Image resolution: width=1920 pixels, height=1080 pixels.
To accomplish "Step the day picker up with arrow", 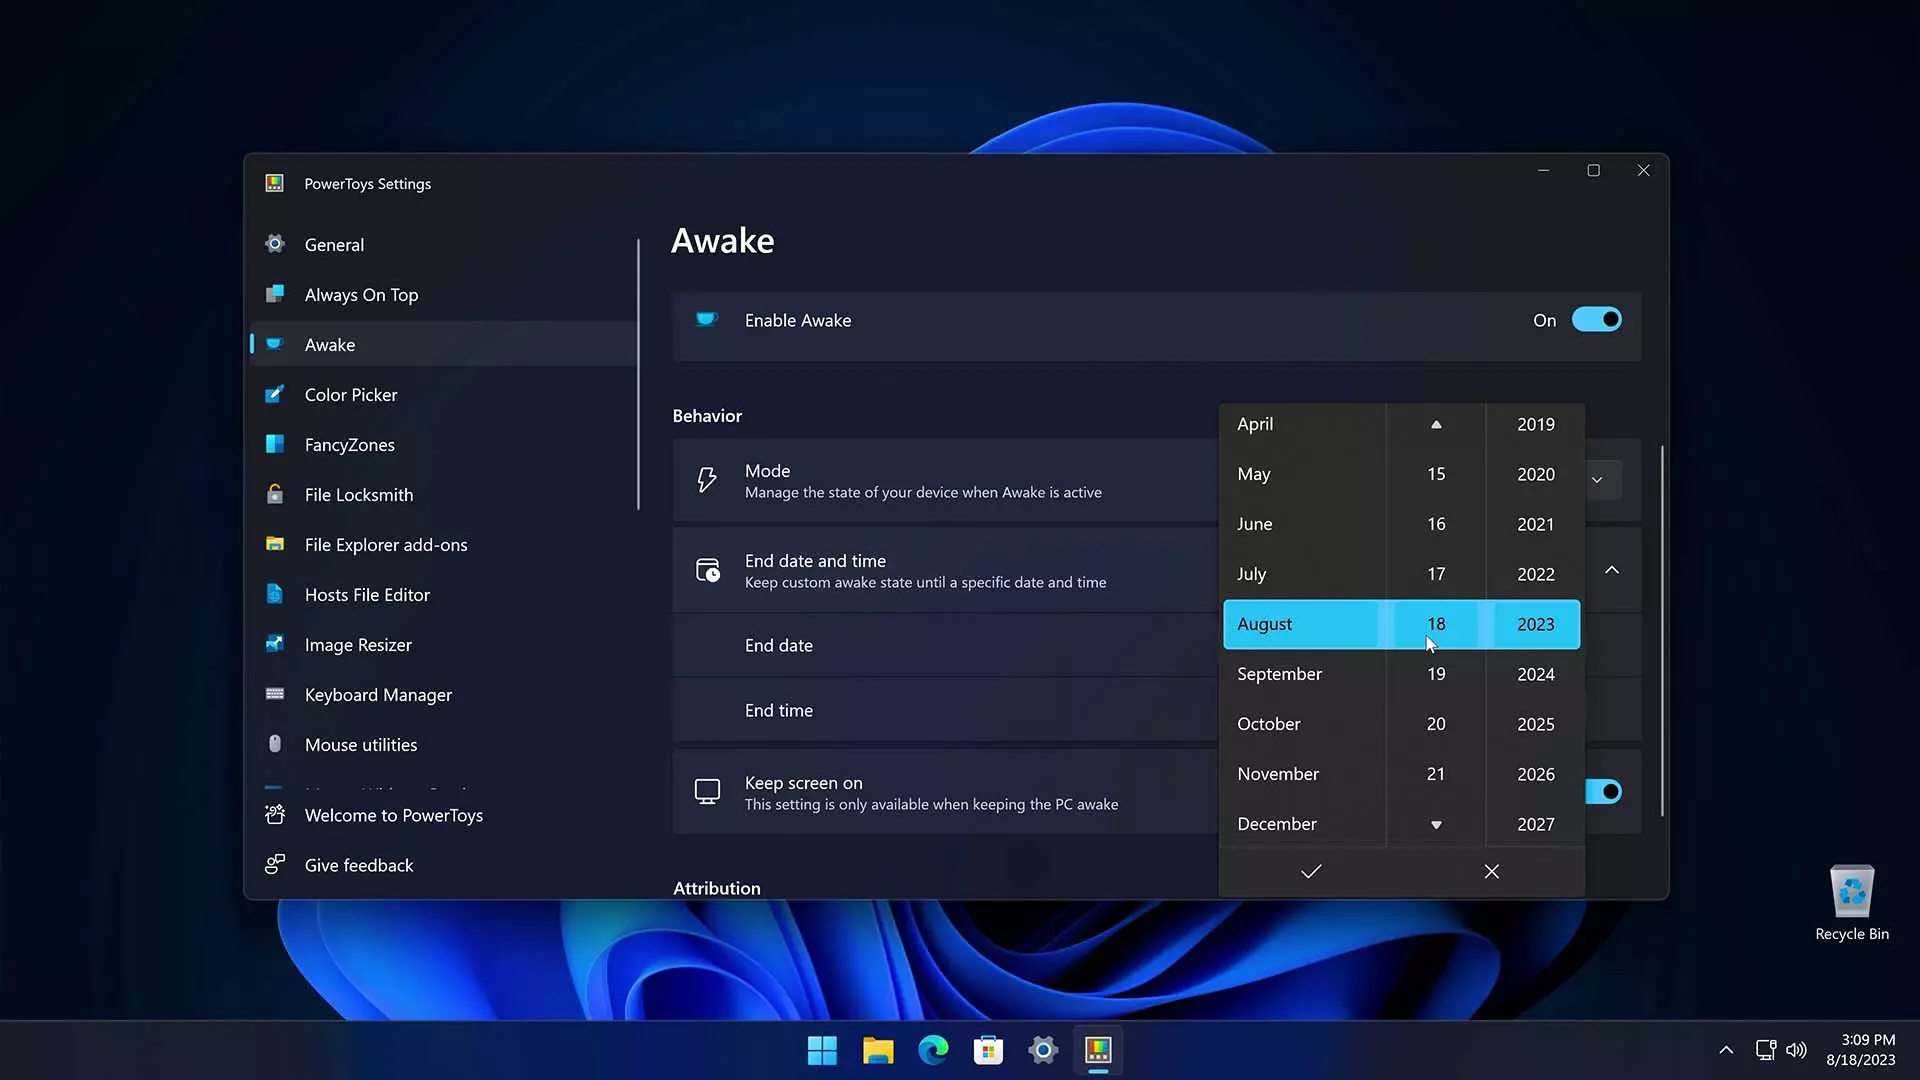I will point(1436,424).
